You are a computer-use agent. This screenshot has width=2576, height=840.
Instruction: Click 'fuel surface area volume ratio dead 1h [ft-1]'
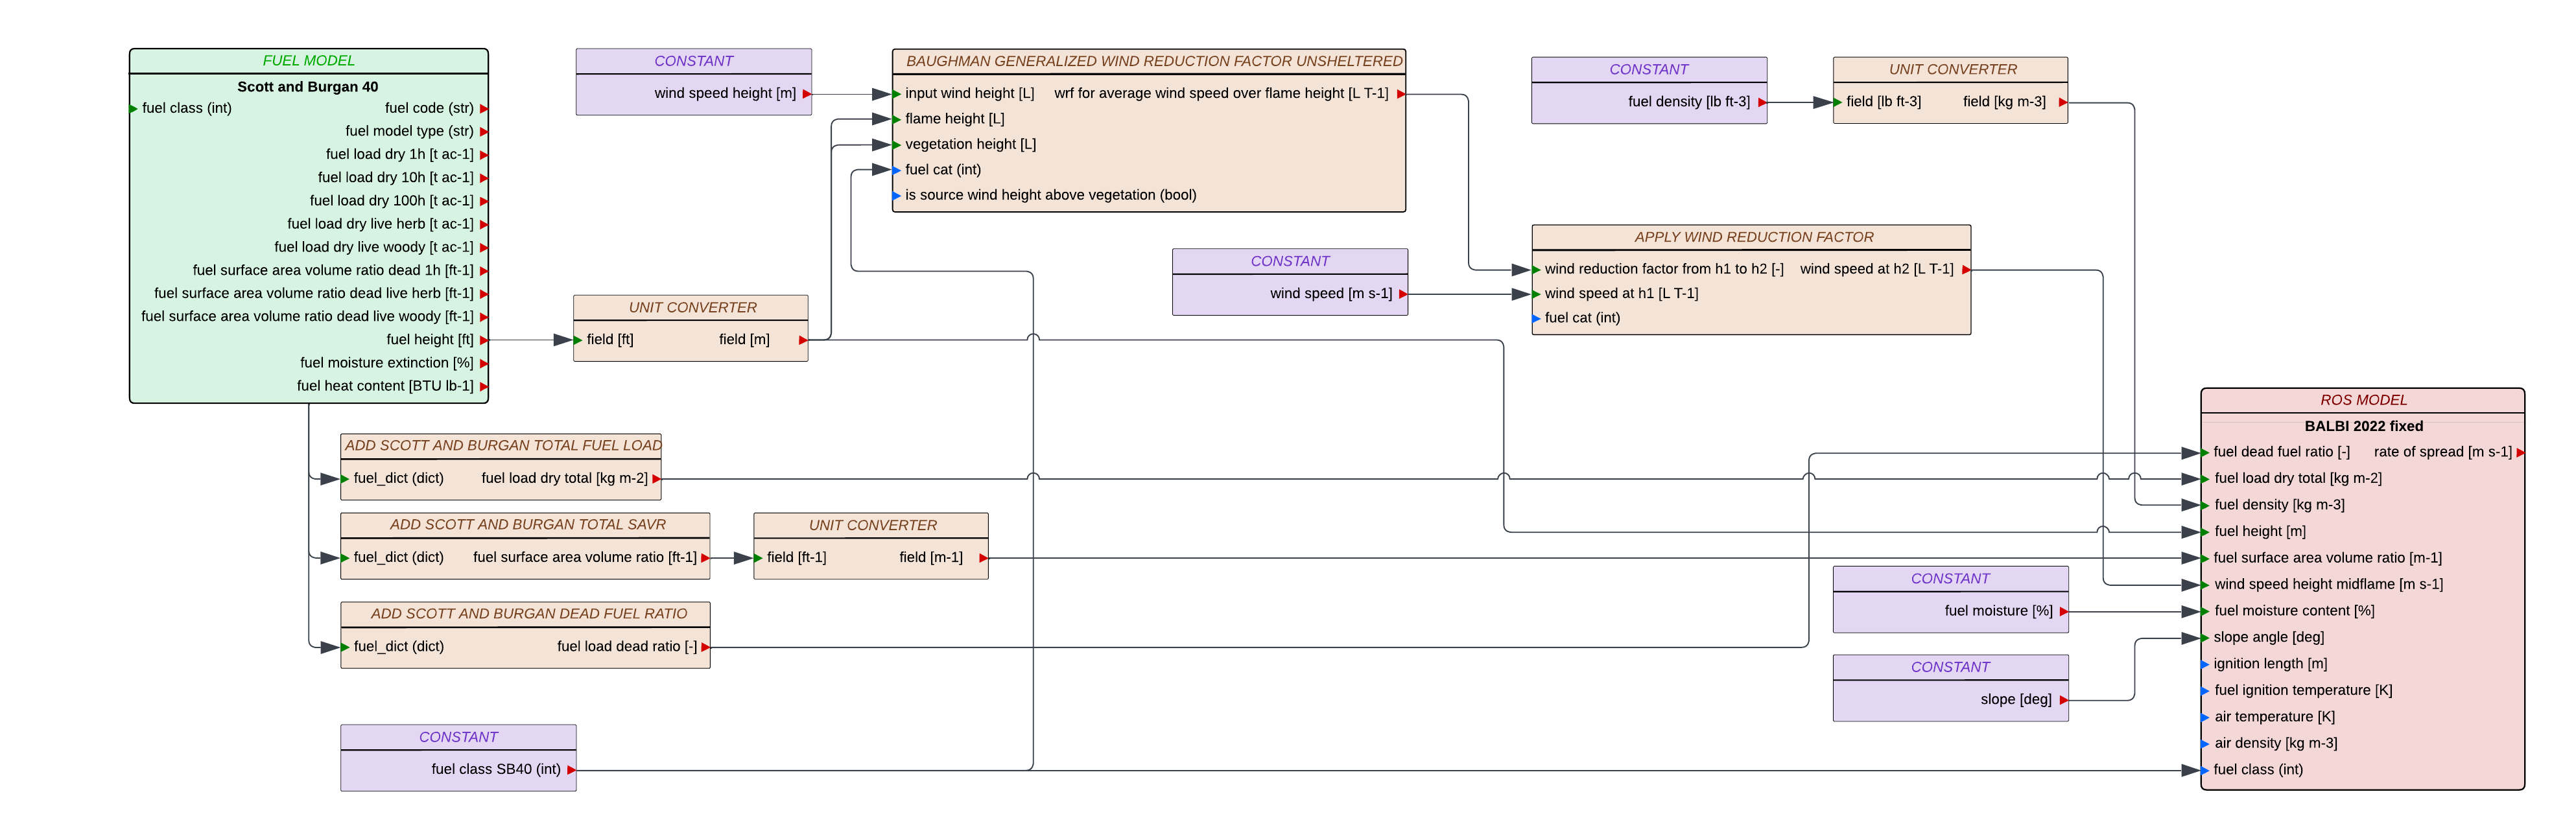(x=333, y=270)
